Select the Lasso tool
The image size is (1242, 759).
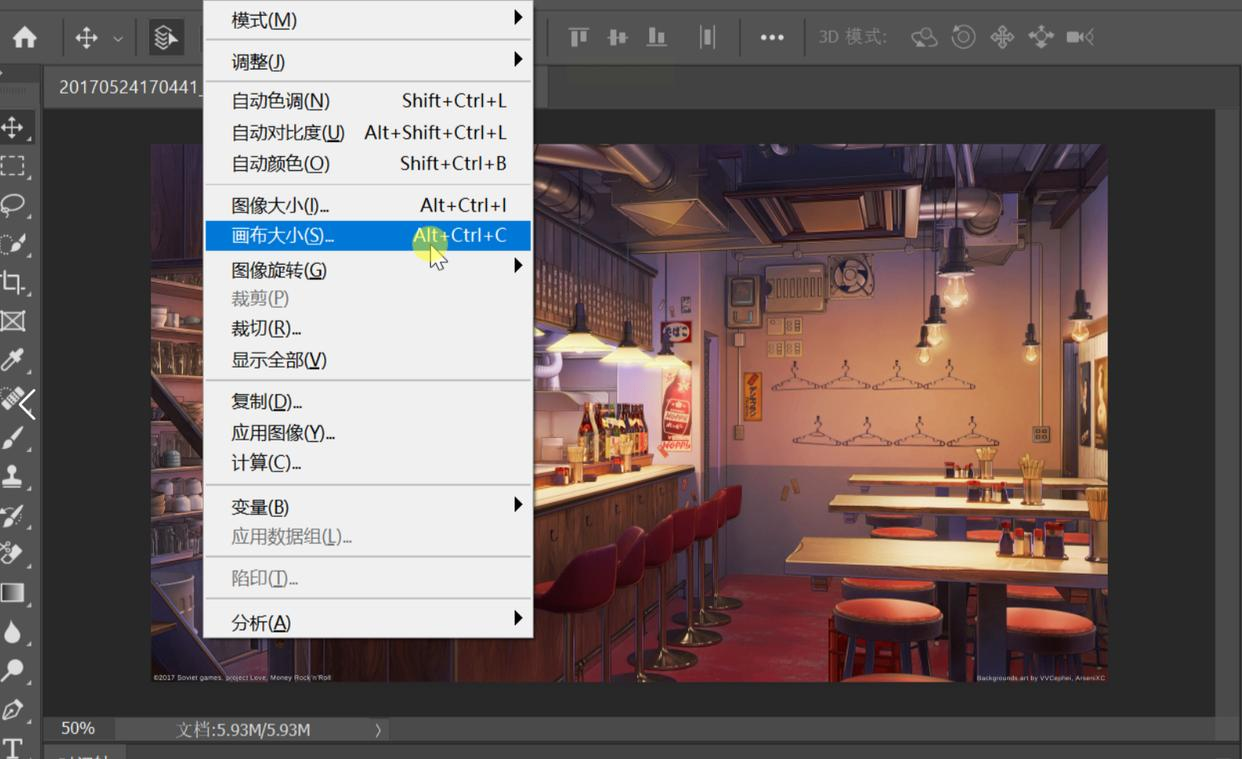(x=13, y=205)
